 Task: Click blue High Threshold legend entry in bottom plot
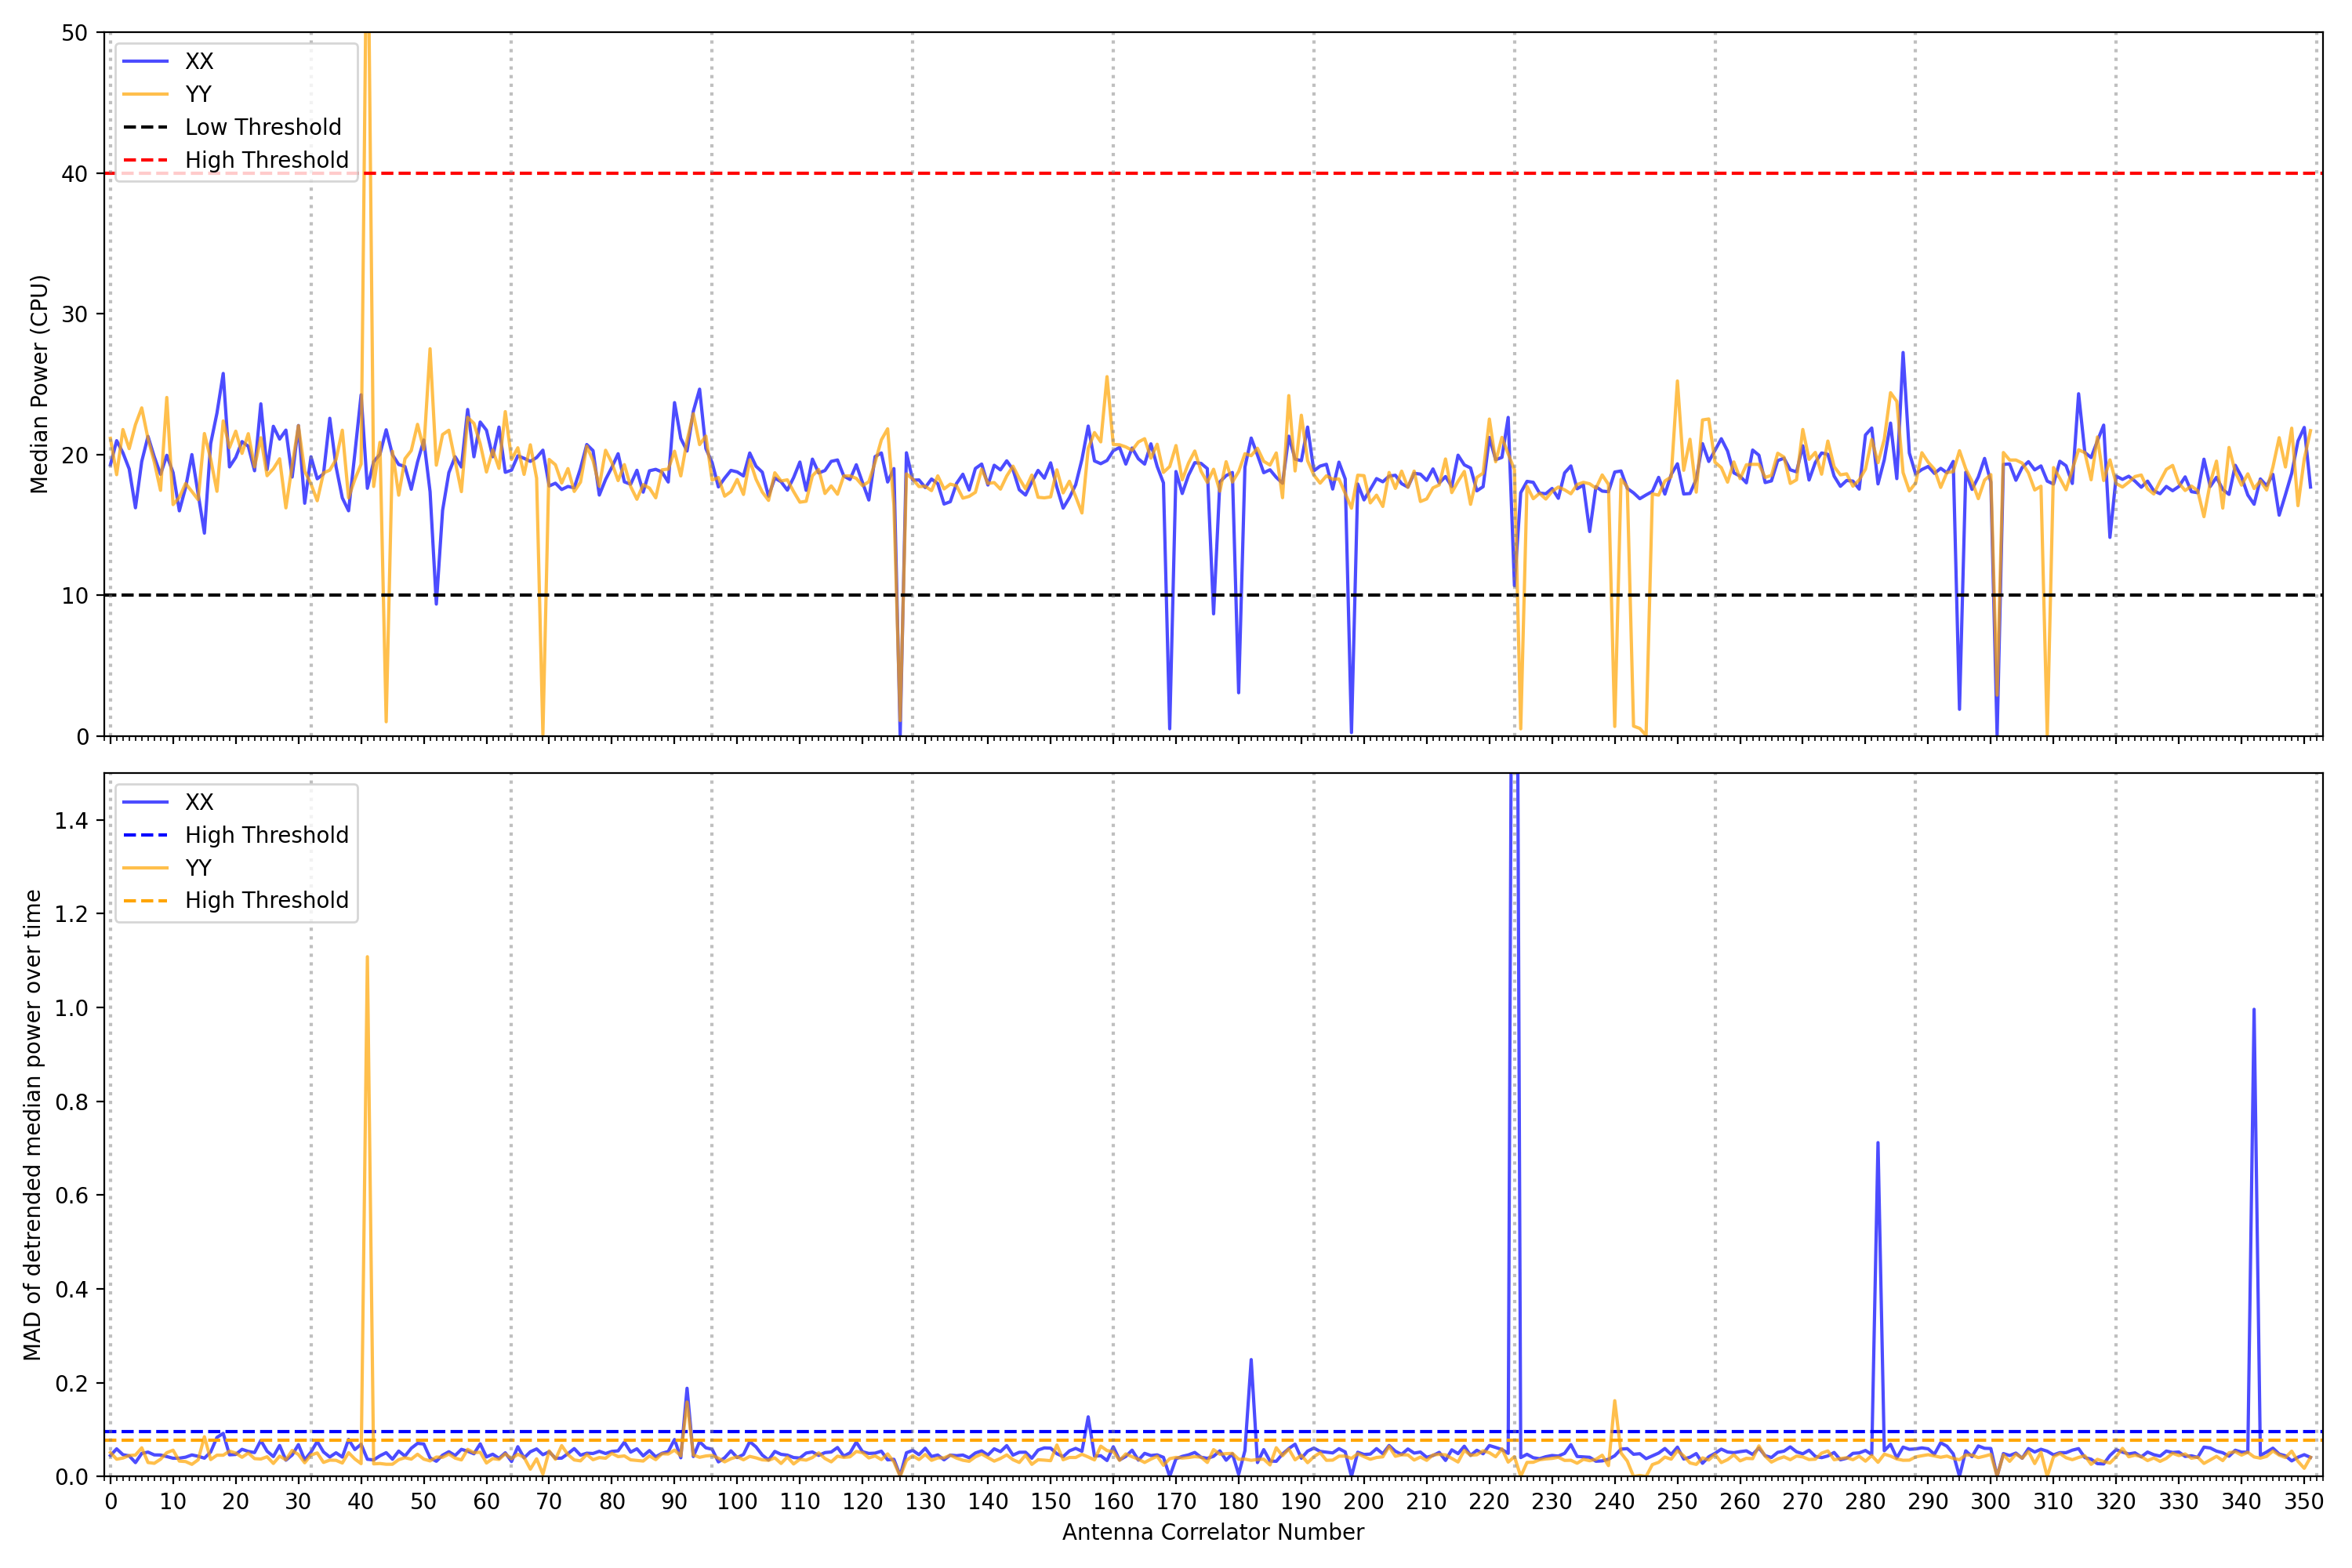266,835
